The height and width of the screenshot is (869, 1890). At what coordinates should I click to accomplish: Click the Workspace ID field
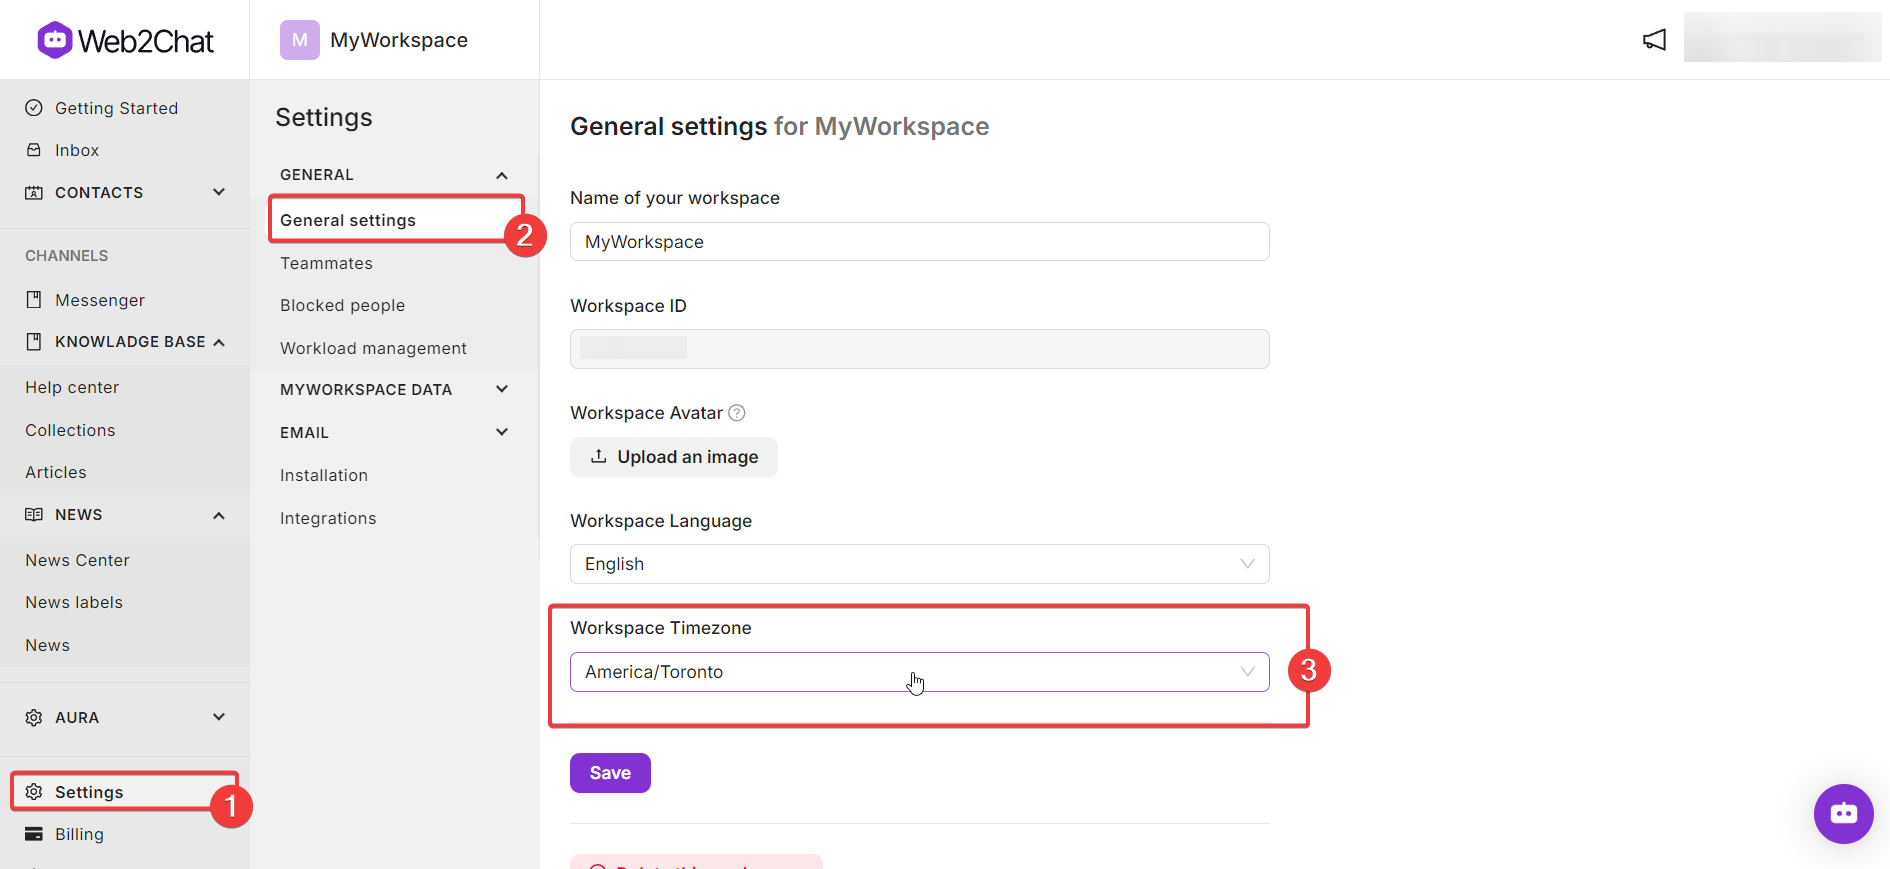(x=920, y=349)
